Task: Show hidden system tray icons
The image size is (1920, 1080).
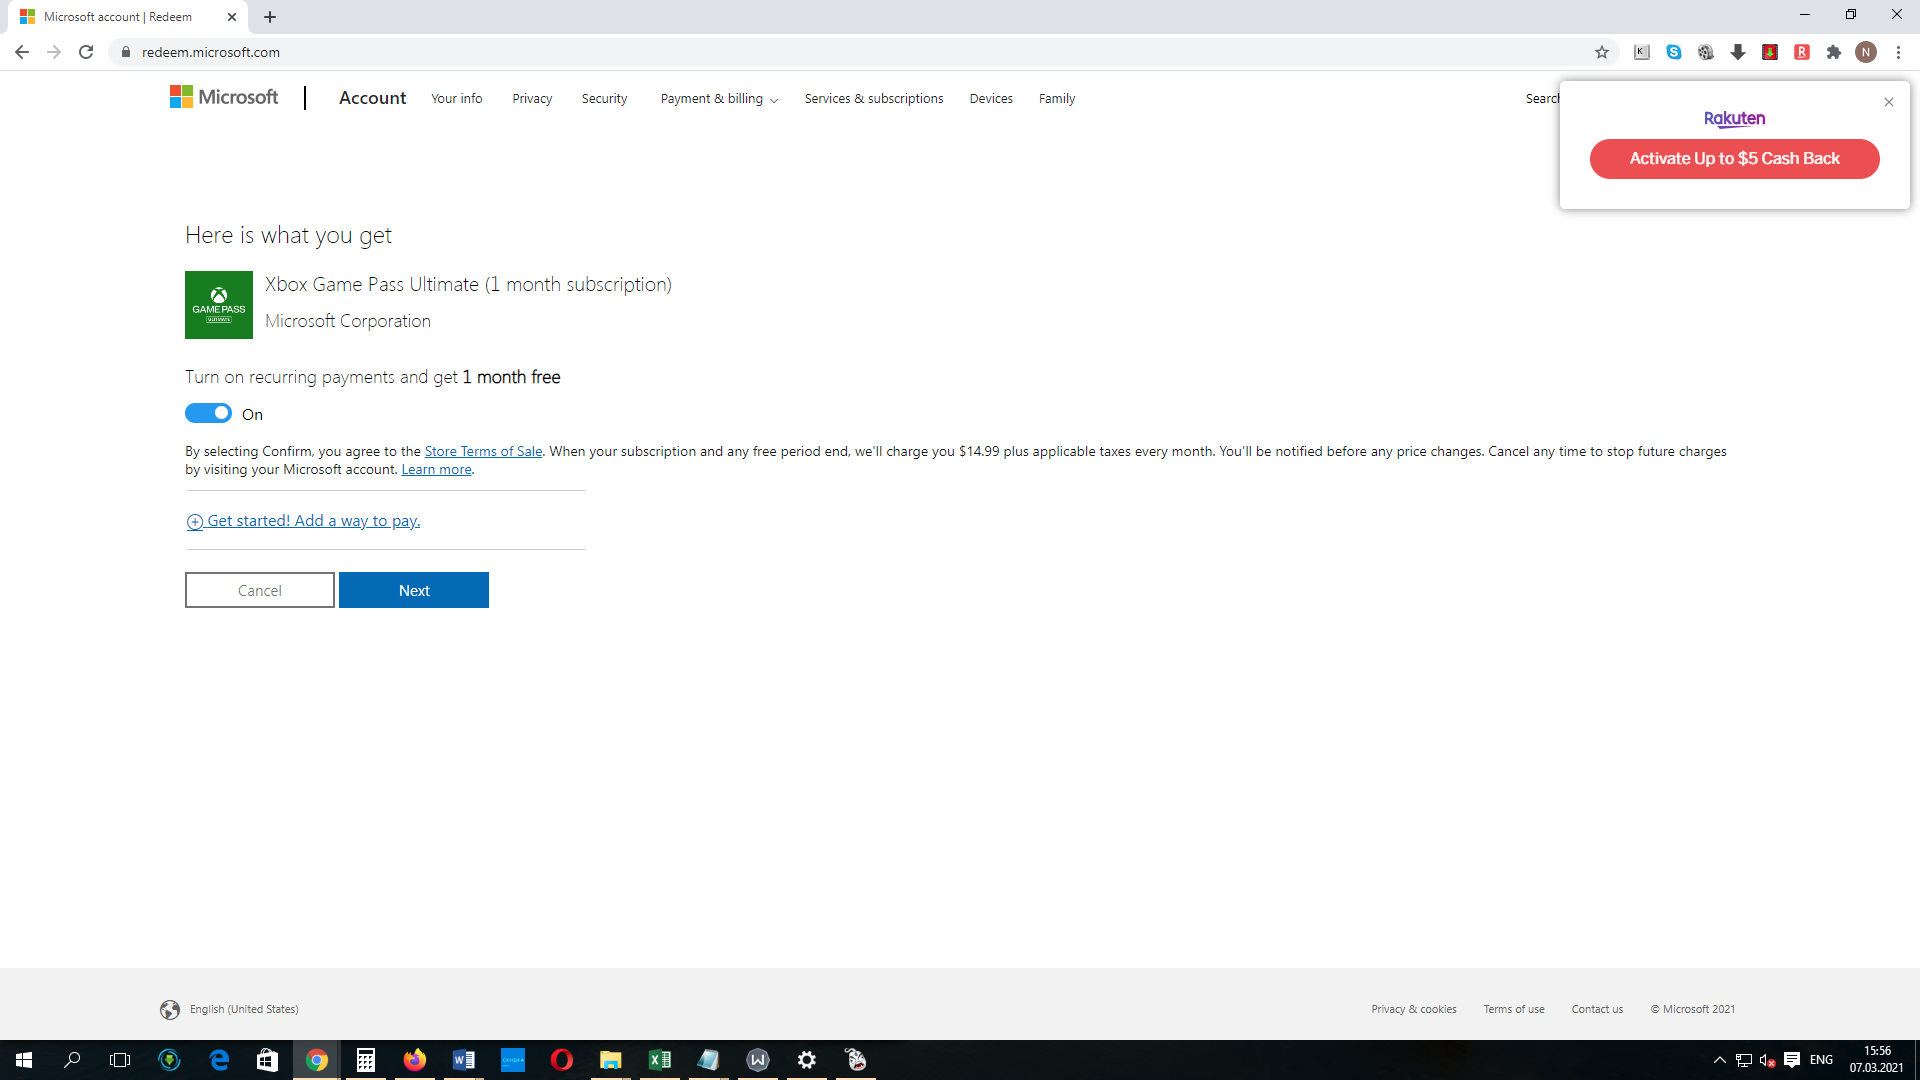Action: click(1720, 1060)
